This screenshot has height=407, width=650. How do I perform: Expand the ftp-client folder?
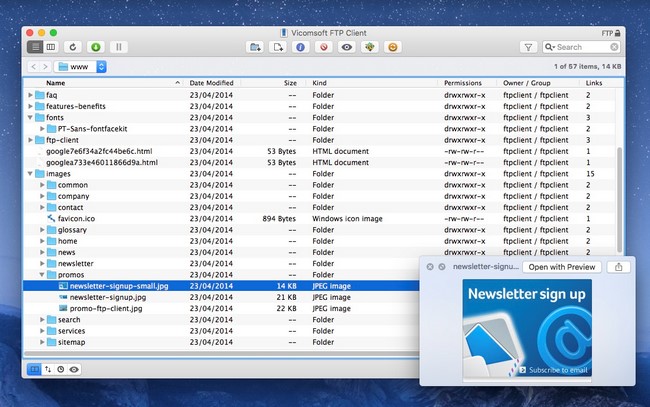[x=30, y=140]
